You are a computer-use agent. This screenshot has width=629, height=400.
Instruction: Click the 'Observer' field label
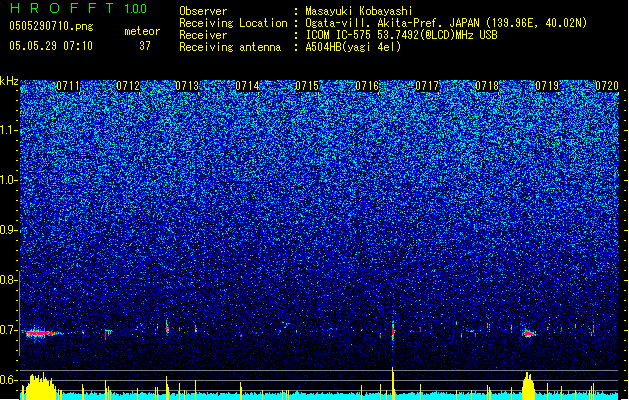click(x=203, y=11)
